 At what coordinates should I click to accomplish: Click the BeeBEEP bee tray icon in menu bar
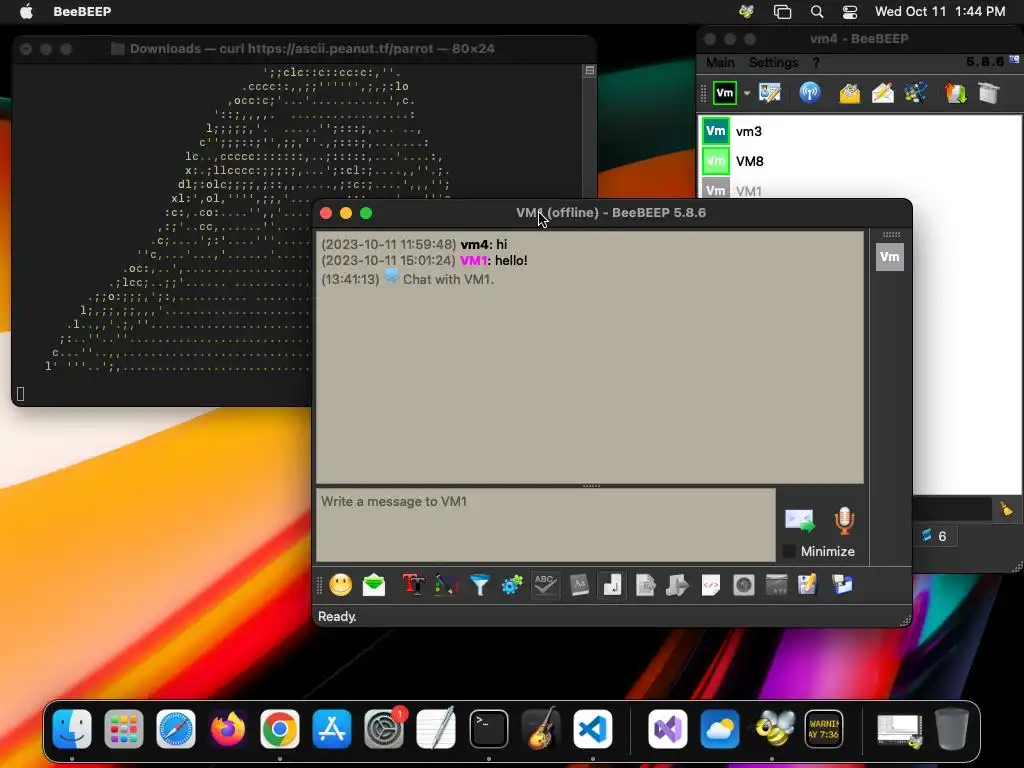(x=746, y=11)
